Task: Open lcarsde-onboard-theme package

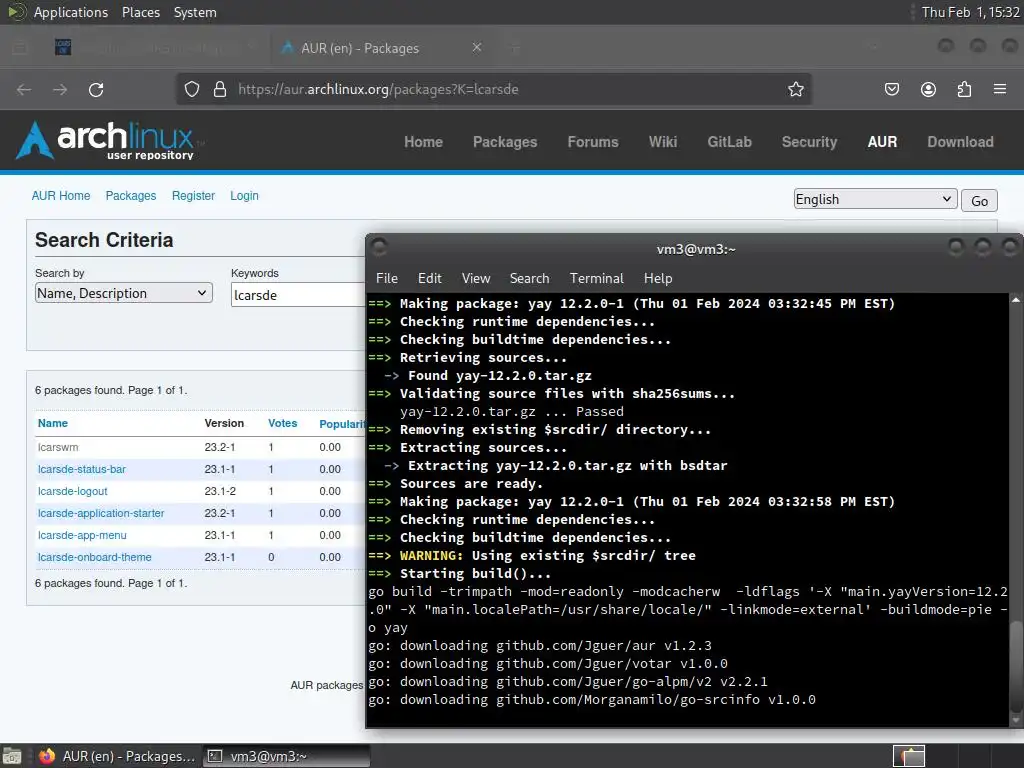Action: pos(95,557)
